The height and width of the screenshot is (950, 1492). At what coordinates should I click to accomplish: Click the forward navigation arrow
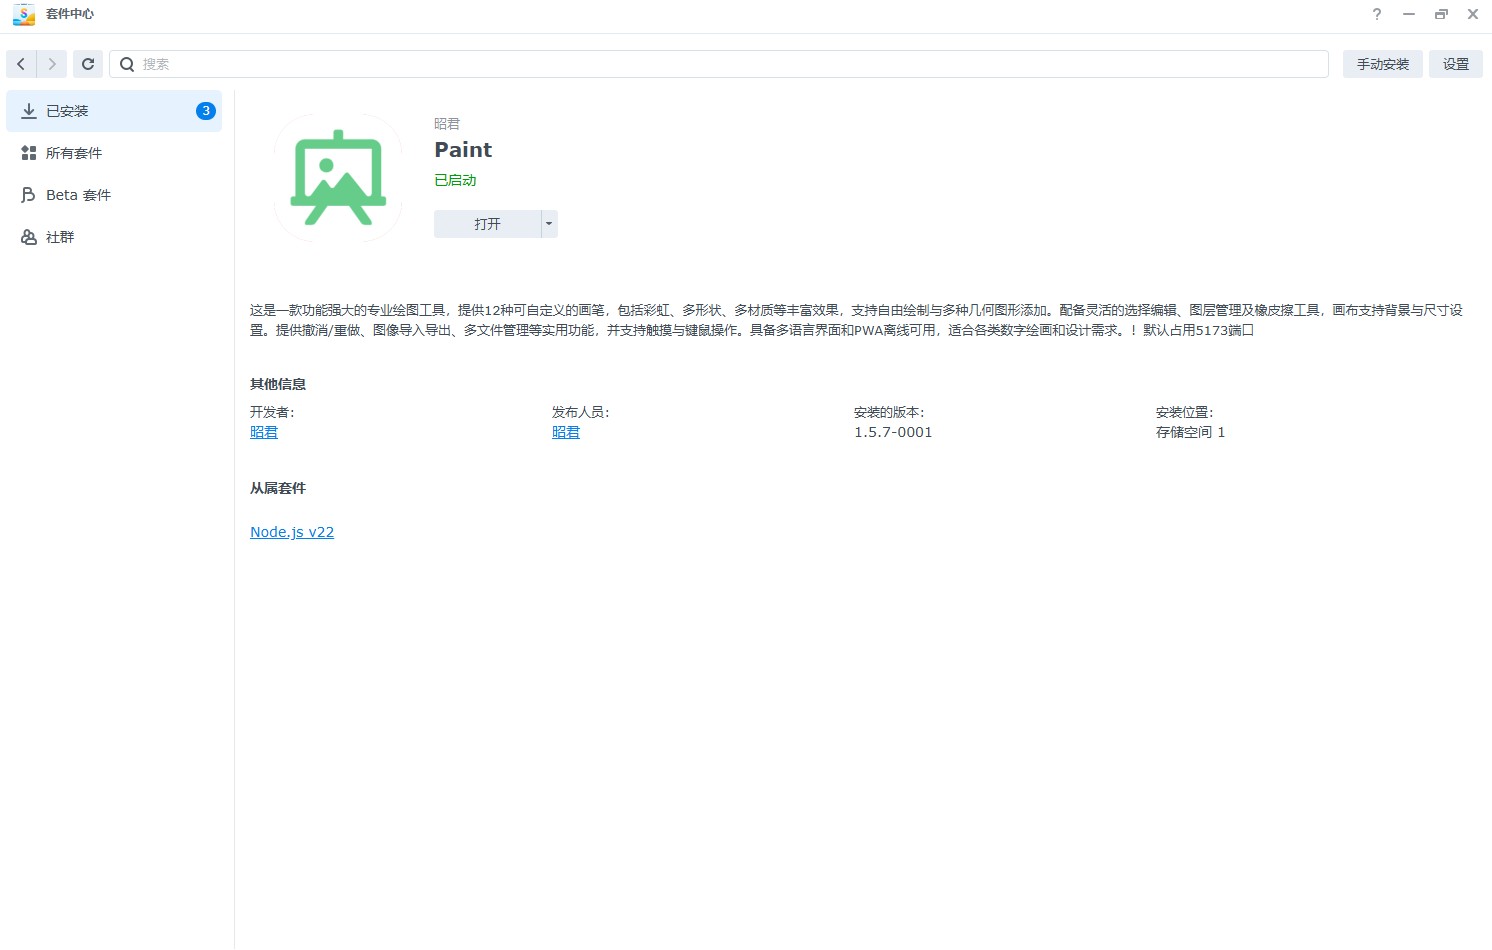[x=52, y=64]
